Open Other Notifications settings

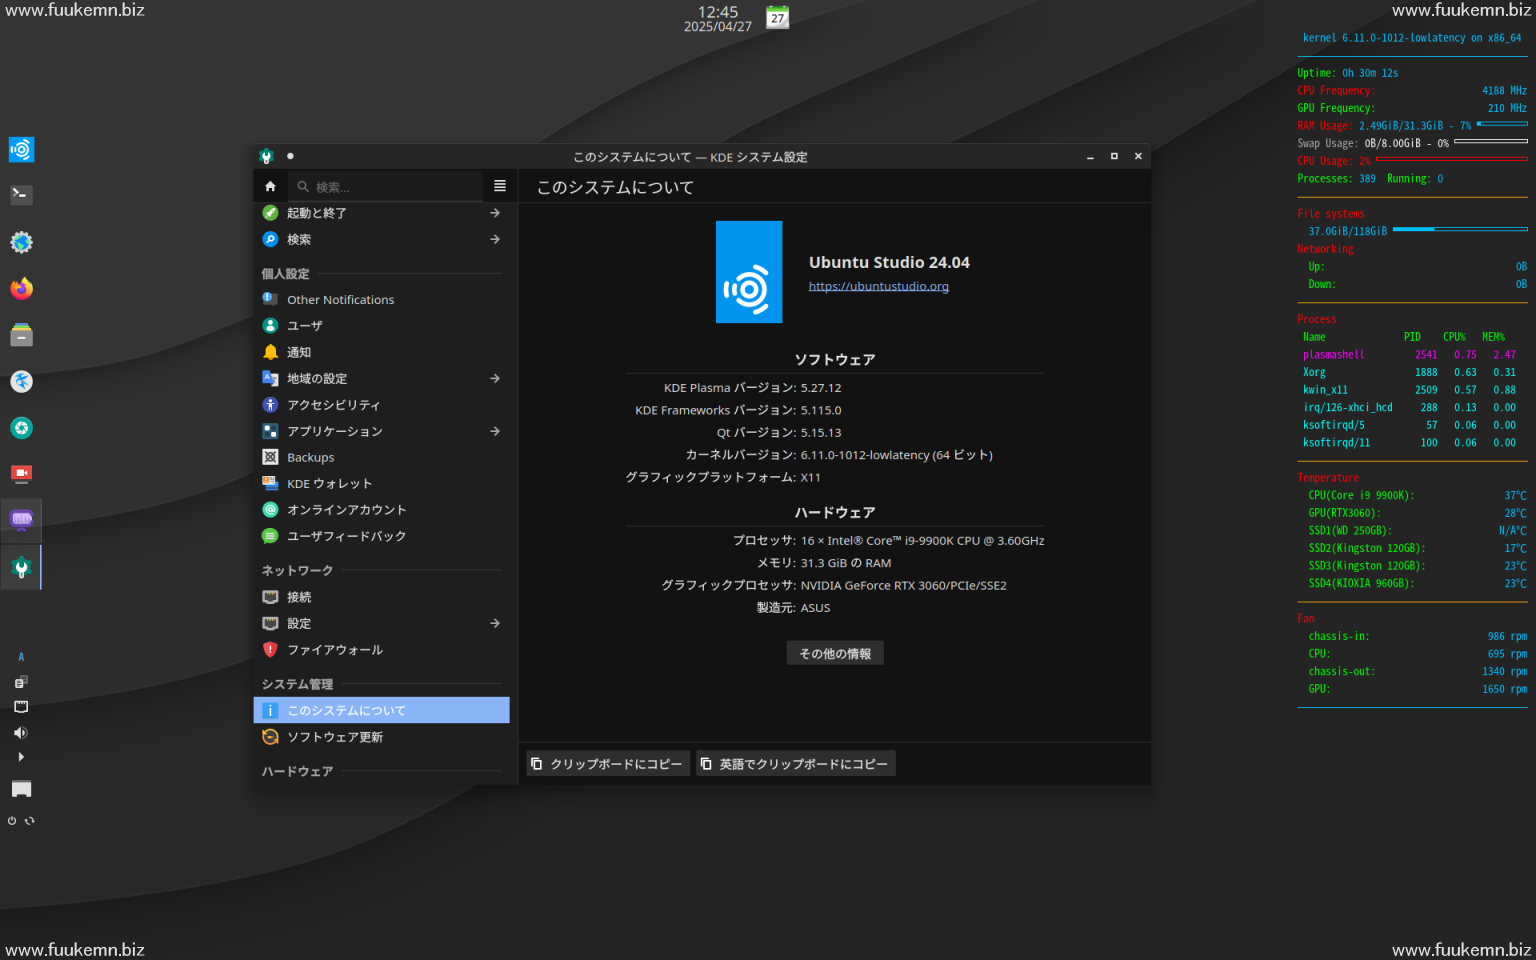click(x=381, y=299)
